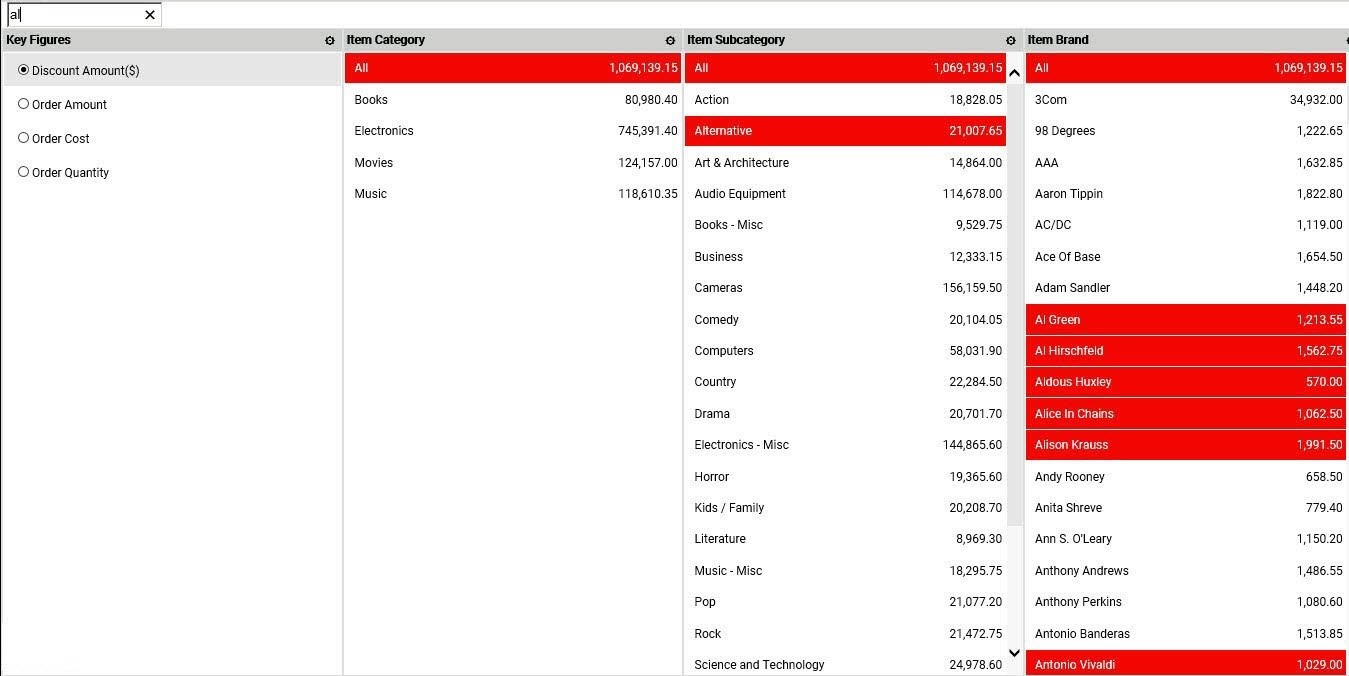
Task: Click the Al Green brand row
Action: [x=1186, y=320]
